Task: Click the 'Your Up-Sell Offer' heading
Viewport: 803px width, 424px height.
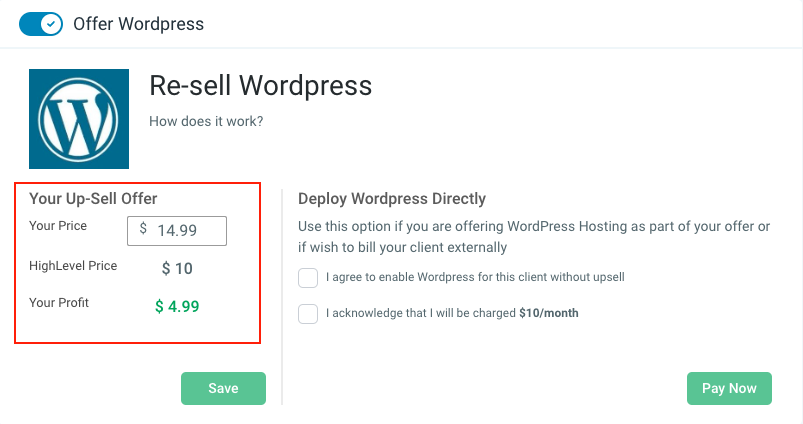Action: (93, 199)
